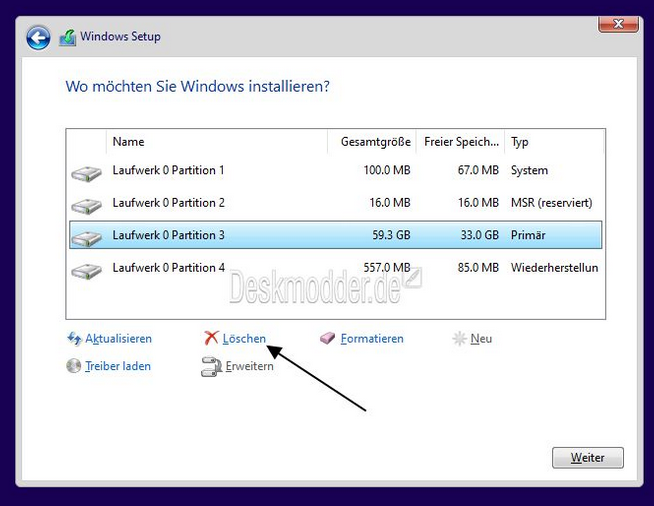This screenshot has width=654, height=506.
Task: Click the Windows Setup title icon
Action: tap(68, 38)
